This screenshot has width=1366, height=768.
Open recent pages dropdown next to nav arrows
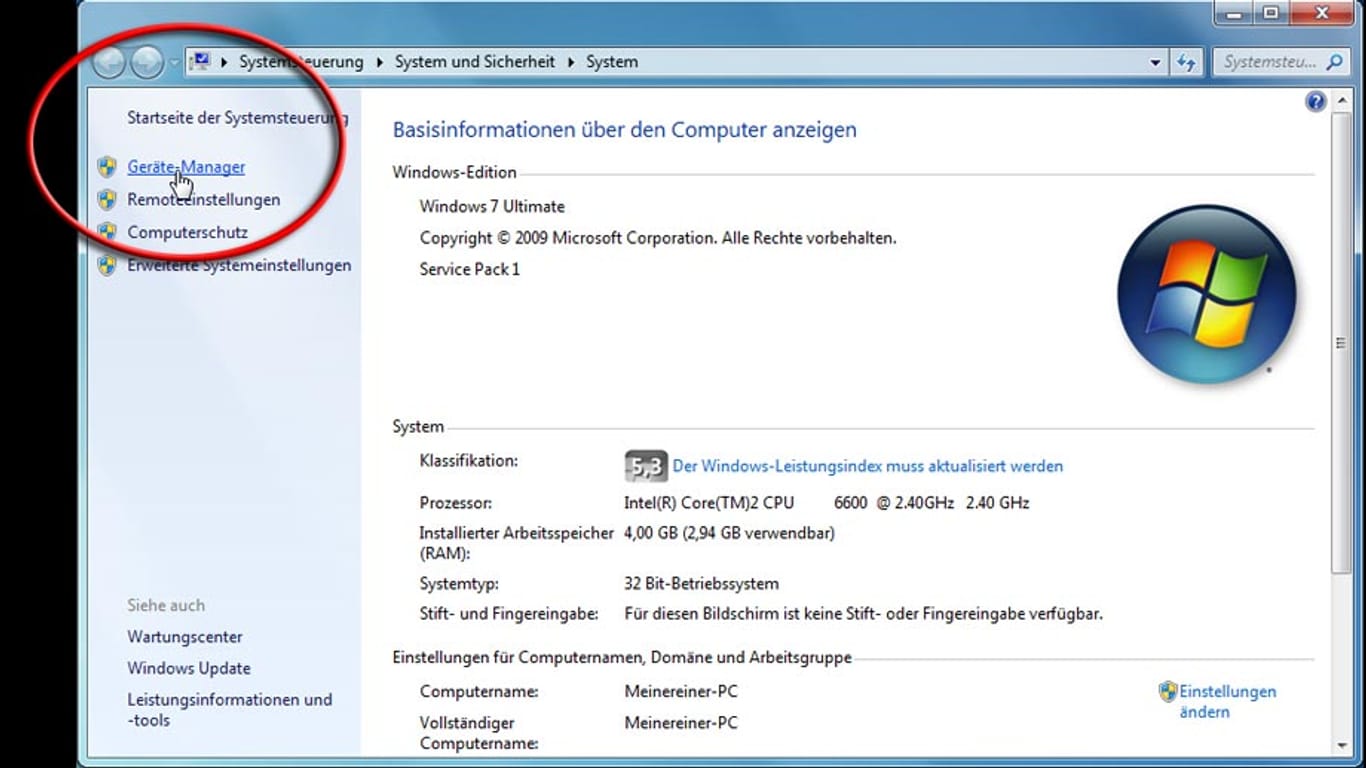[174, 62]
